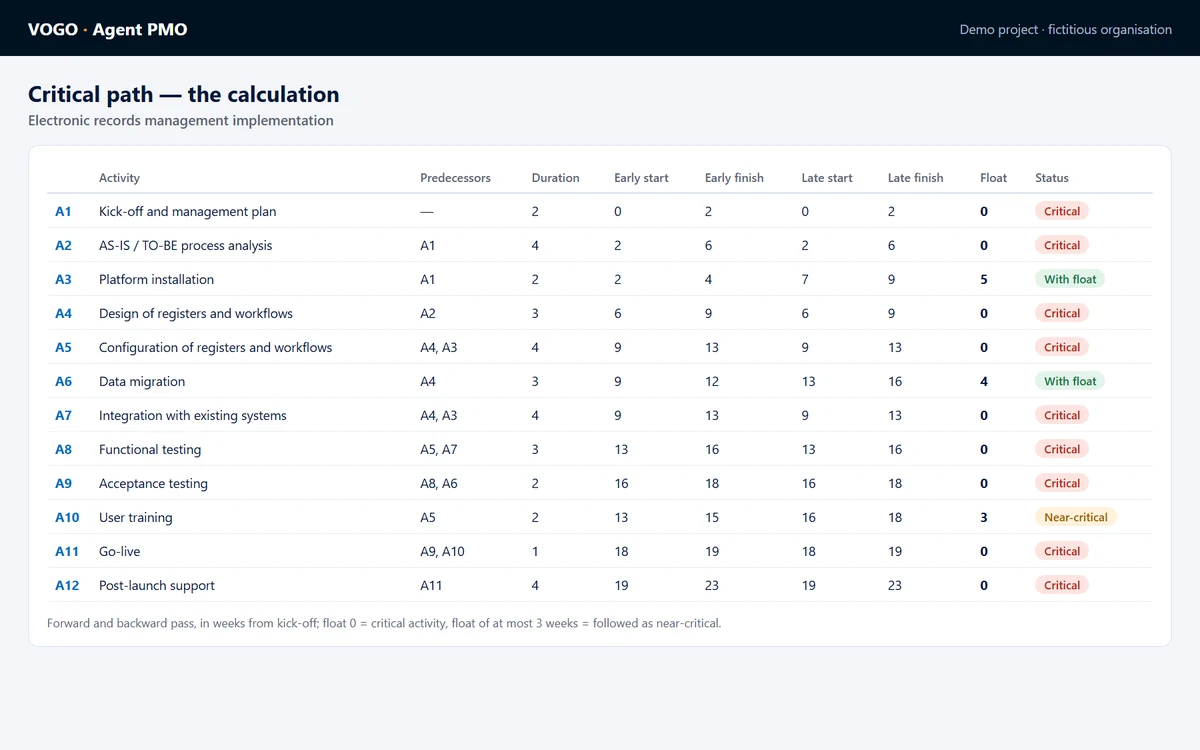
Task: Click Functional testing activity name
Action: (150, 449)
